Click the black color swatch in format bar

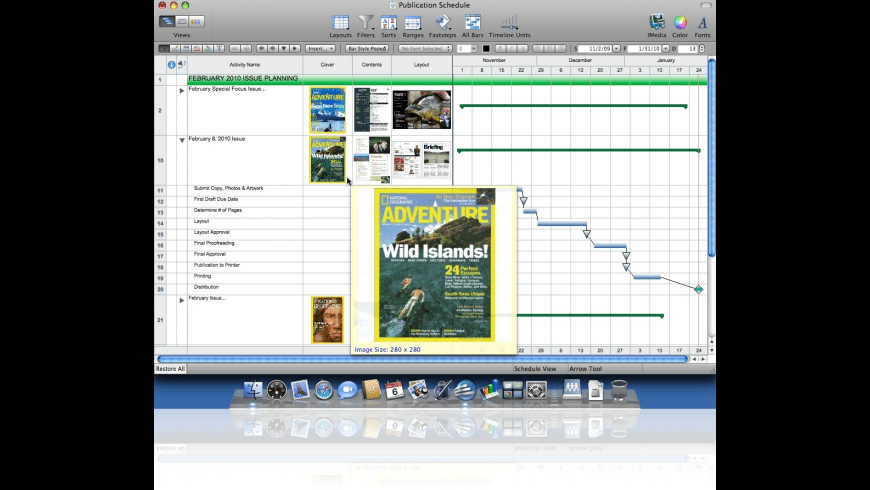pyautogui.click(x=486, y=48)
